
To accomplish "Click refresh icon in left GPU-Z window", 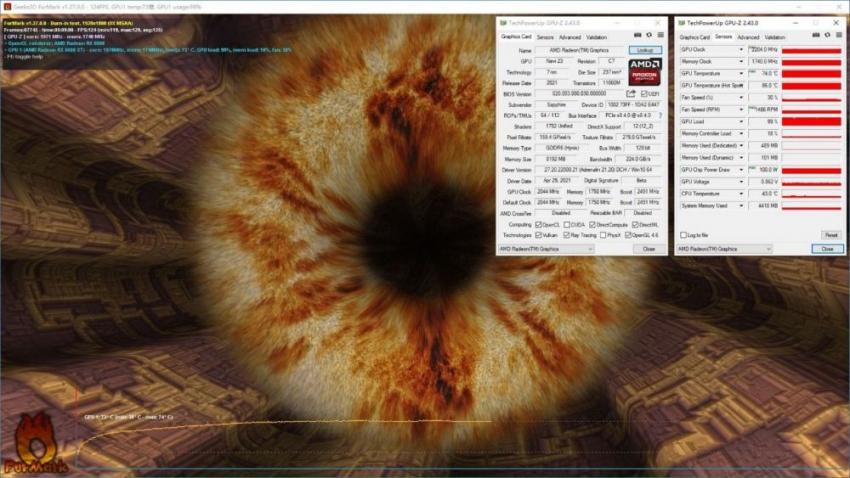I will [x=649, y=35].
